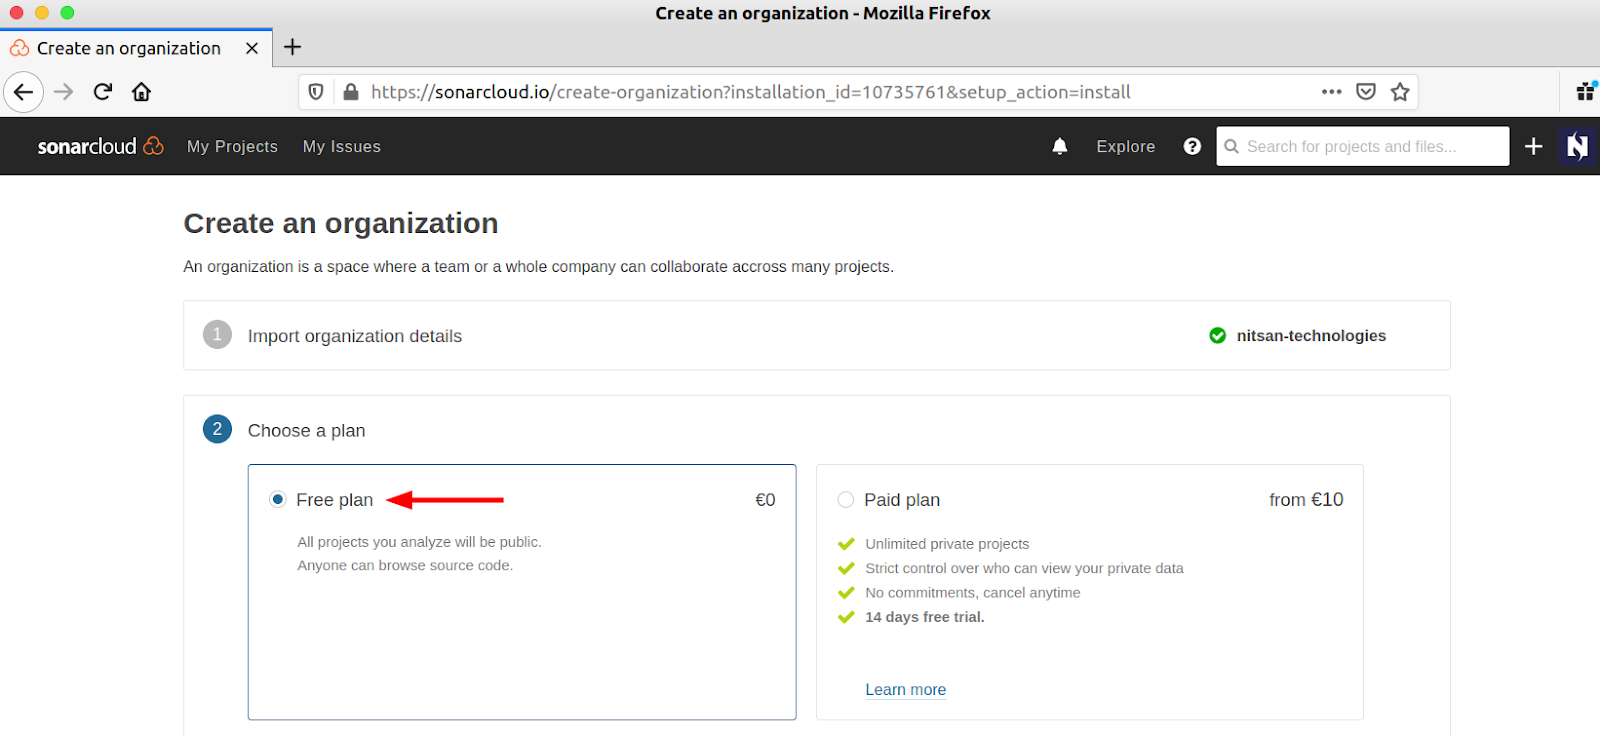Click the green maximize window button
The height and width of the screenshot is (736, 1600).
[x=67, y=13]
